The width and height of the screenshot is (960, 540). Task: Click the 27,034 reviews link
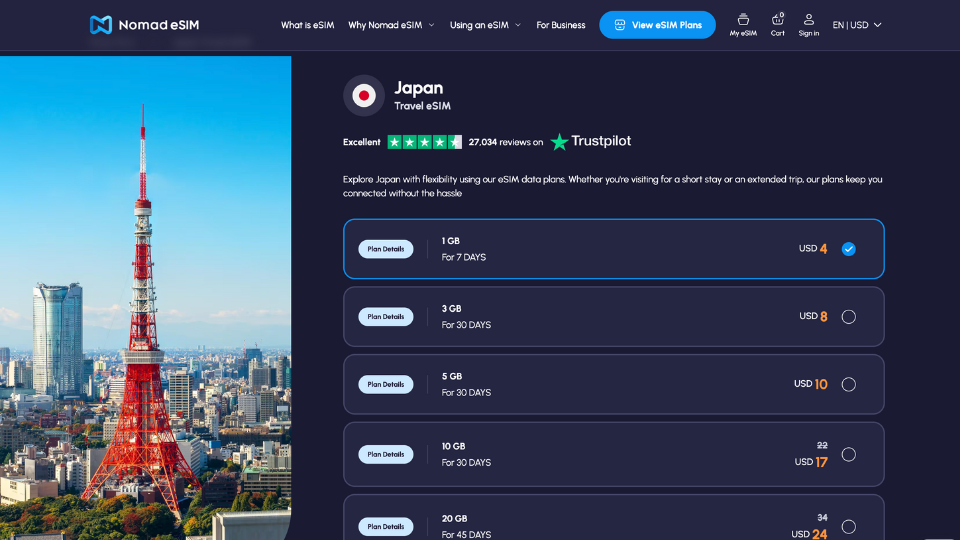(505, 142)
